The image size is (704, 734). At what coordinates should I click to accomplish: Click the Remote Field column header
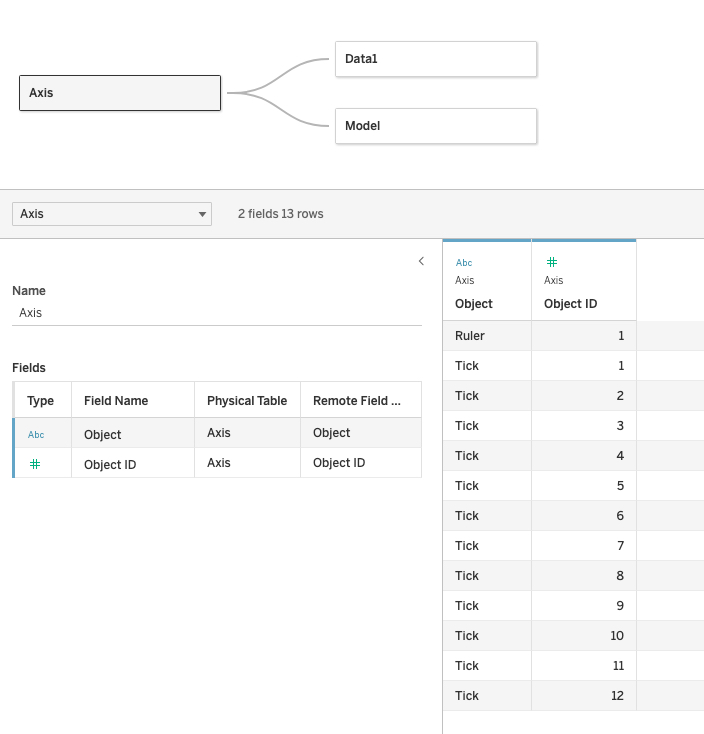pyautogui.click(x=361, y=400)
